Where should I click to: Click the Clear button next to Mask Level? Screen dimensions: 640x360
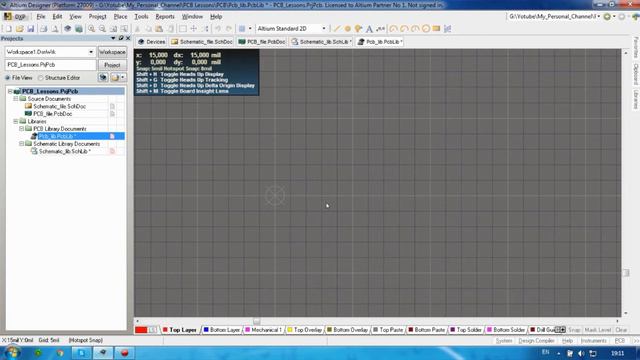click(621, 330)
